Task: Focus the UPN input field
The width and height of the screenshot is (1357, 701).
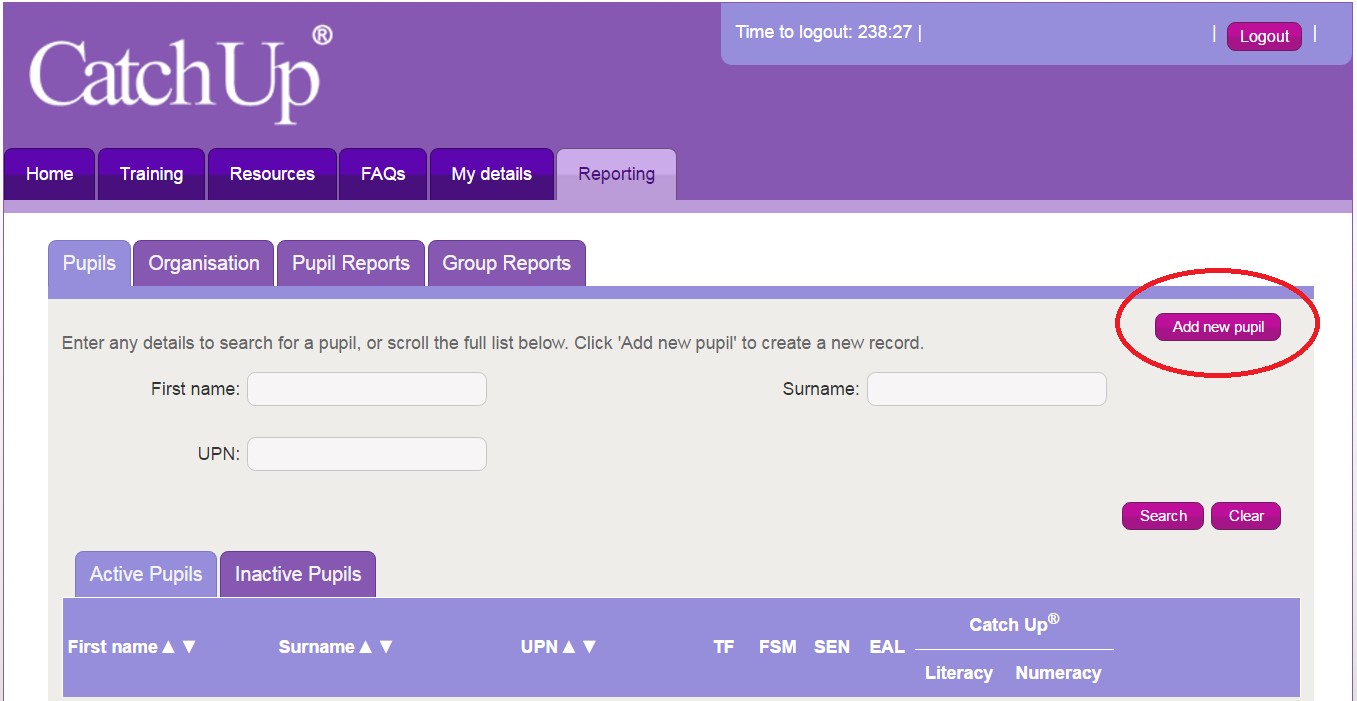Action: tap(367, 454)
